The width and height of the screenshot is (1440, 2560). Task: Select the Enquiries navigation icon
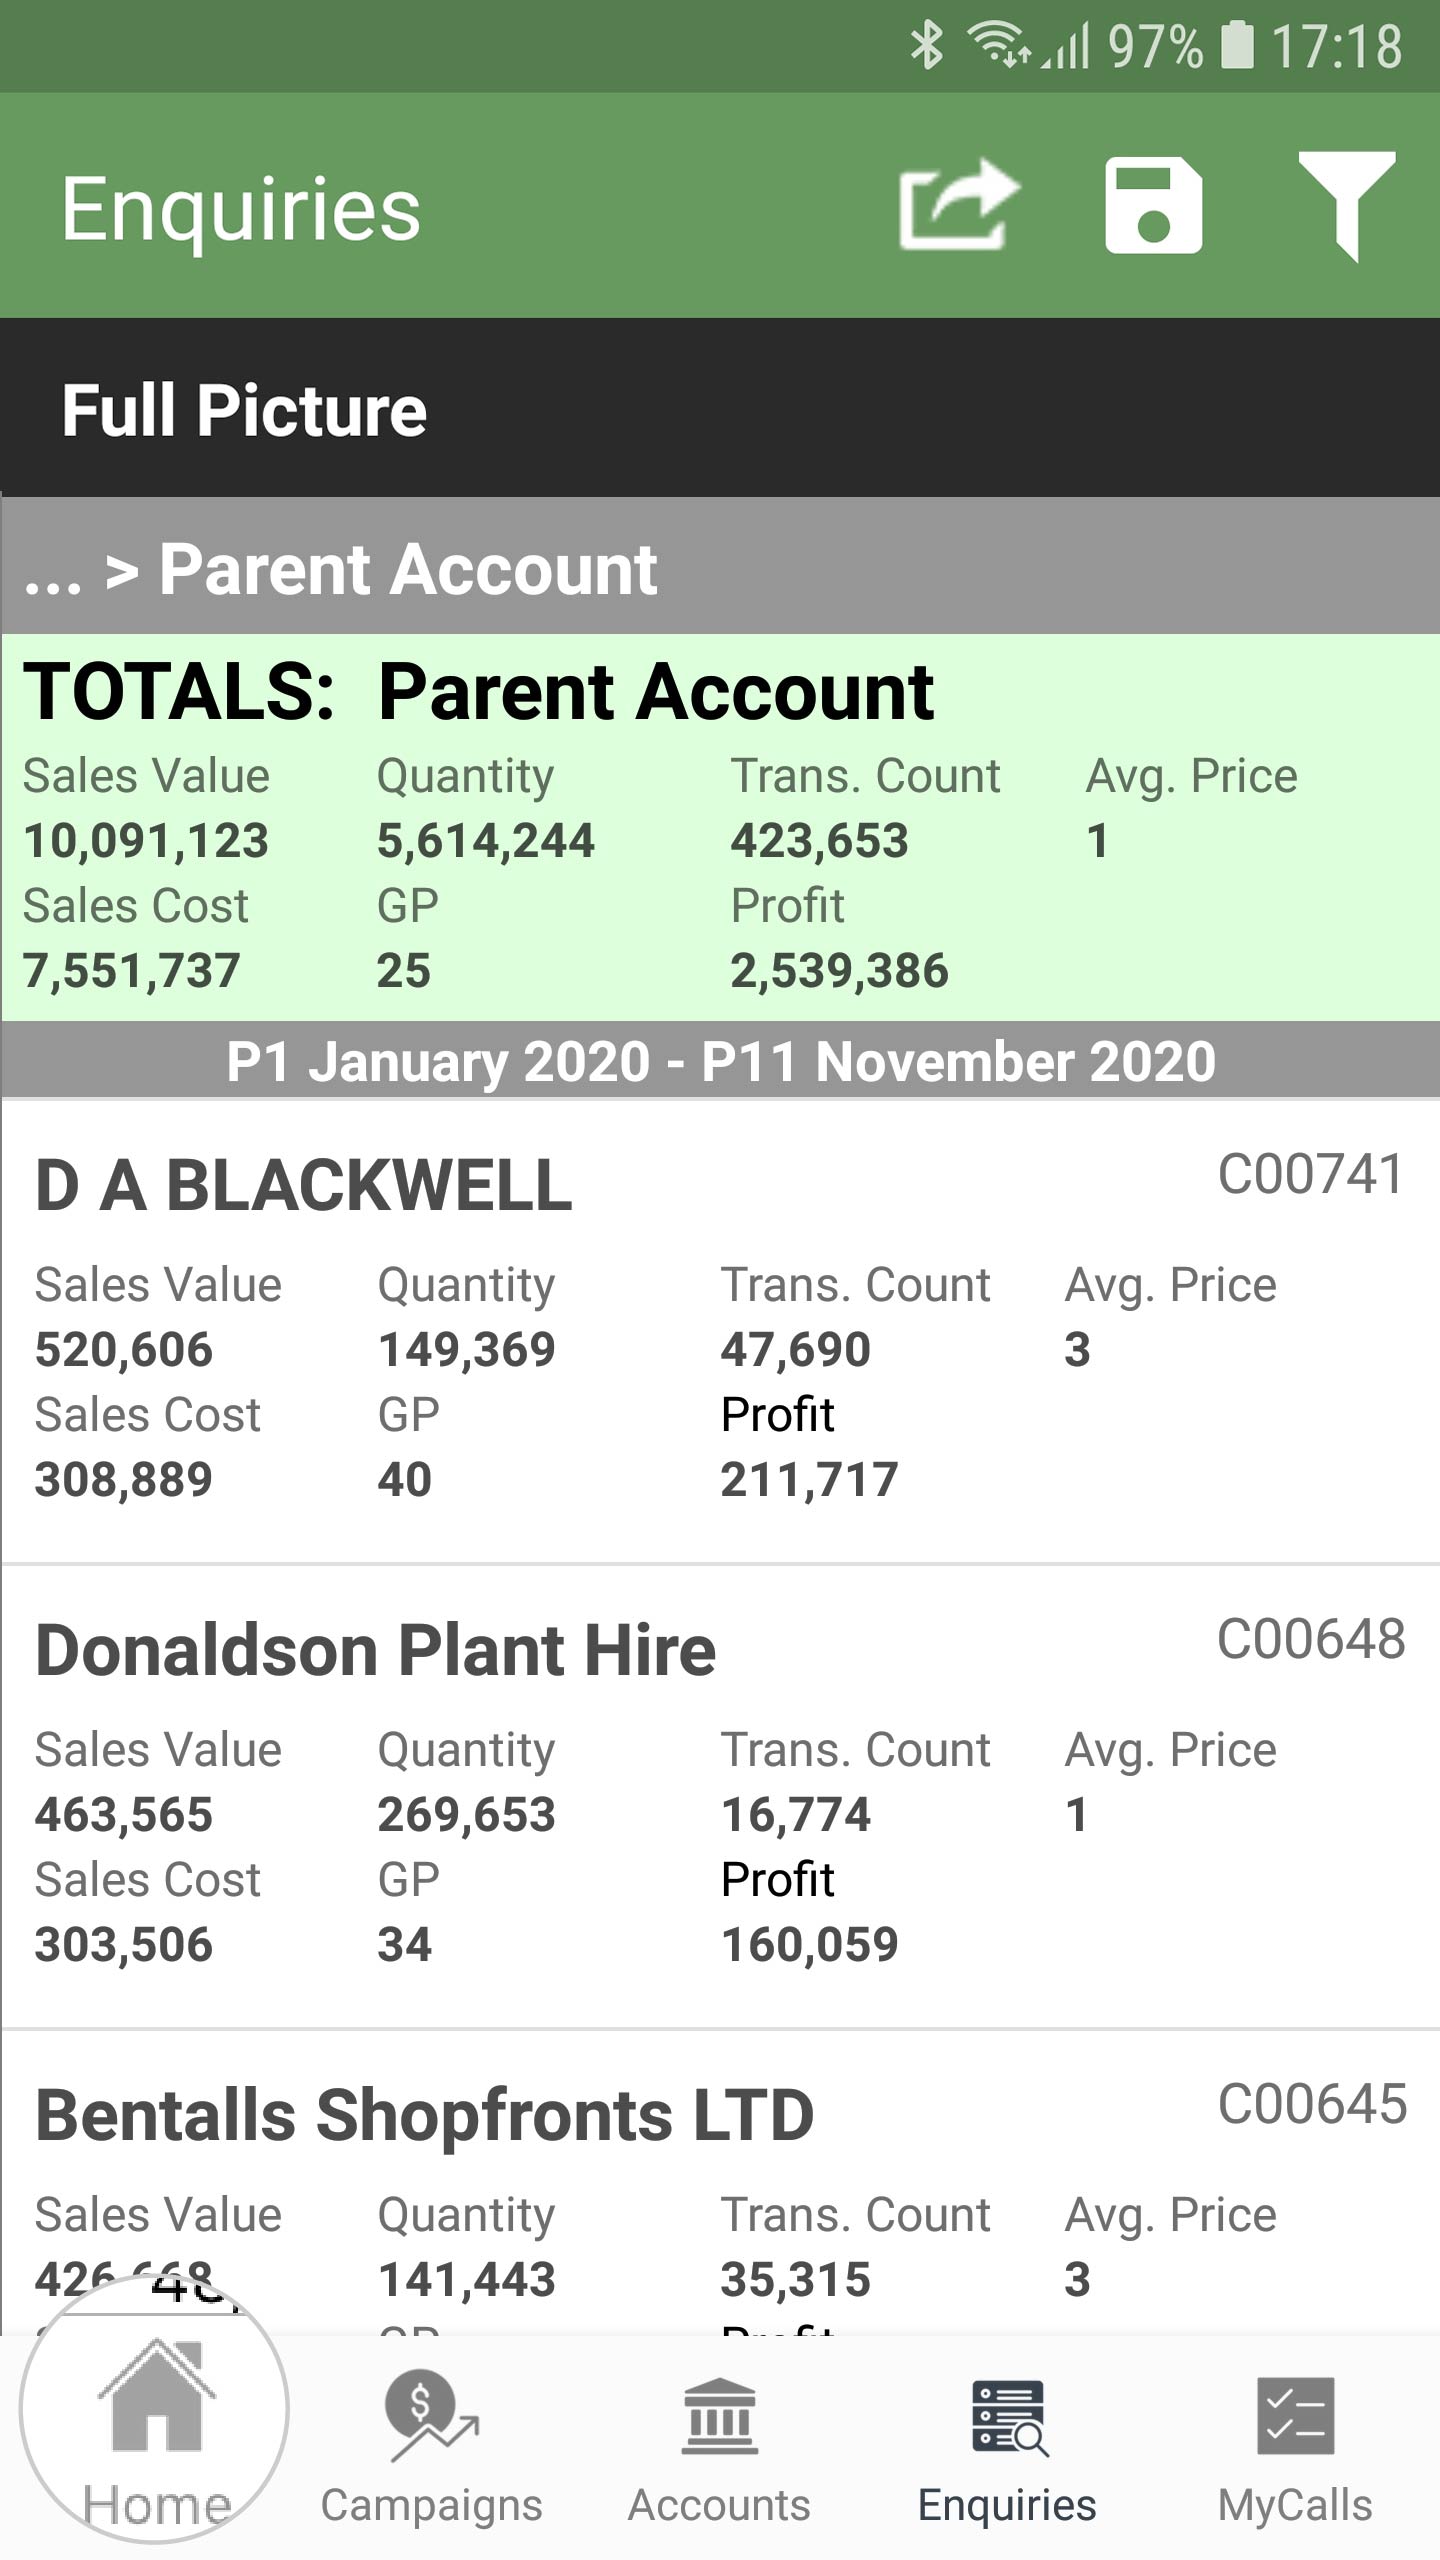(x=1008, y=2418)
